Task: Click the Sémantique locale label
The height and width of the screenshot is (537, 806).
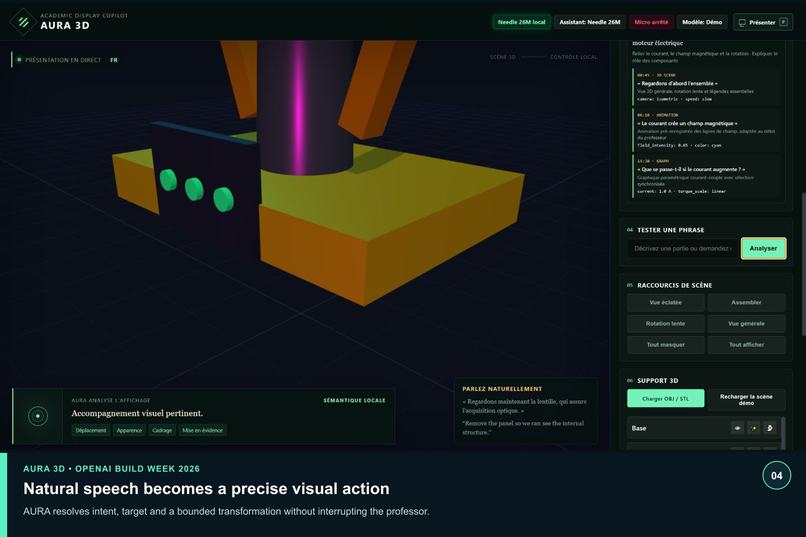Action: 354,400
